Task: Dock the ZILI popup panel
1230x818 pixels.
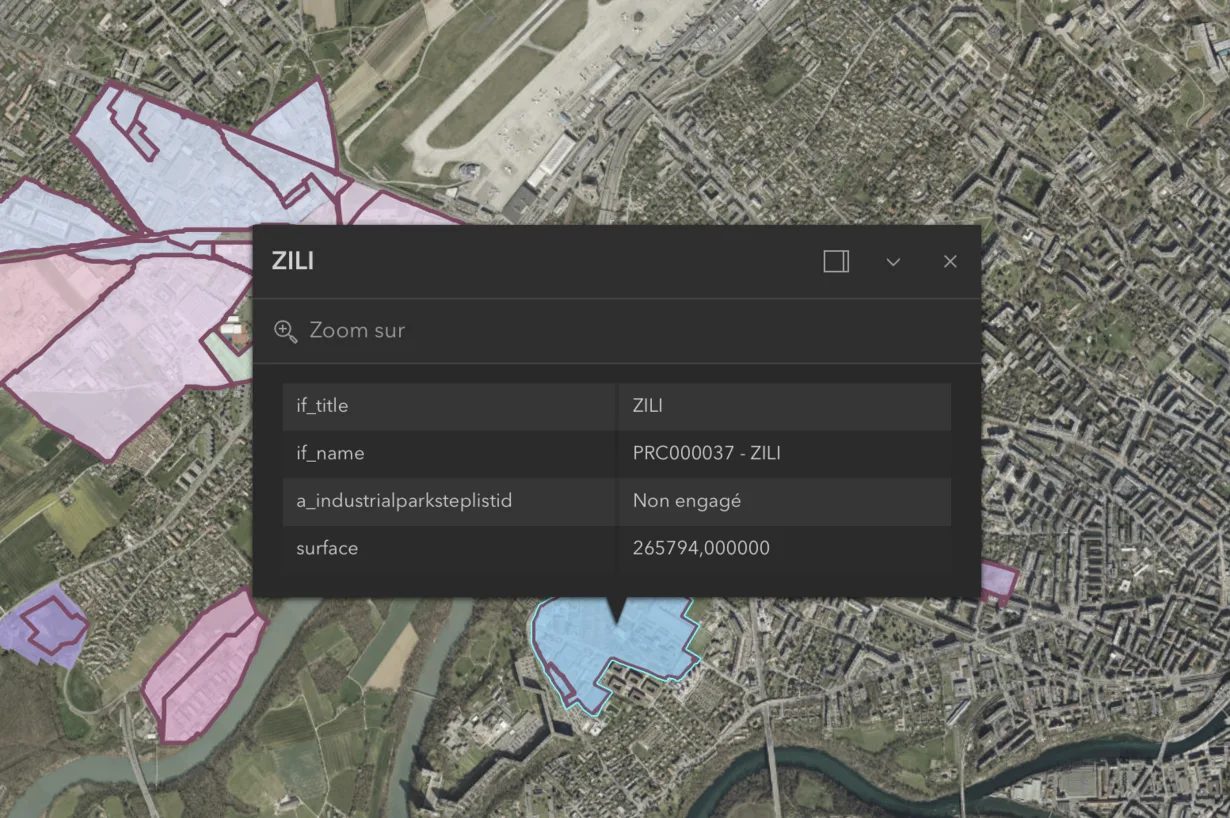Action: [x=836, y=261]
